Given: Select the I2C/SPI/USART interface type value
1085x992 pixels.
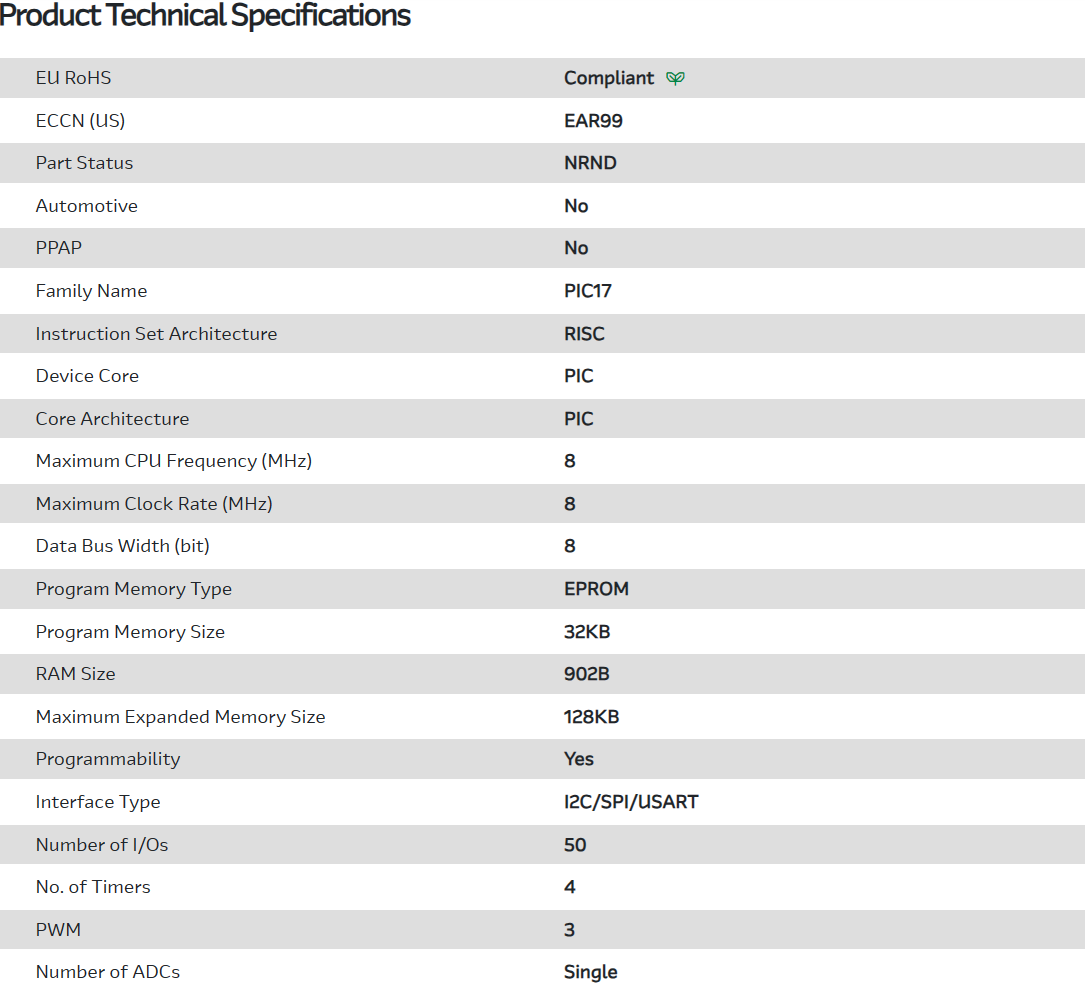Looking at the screenshot, I should tap(631, 802).
